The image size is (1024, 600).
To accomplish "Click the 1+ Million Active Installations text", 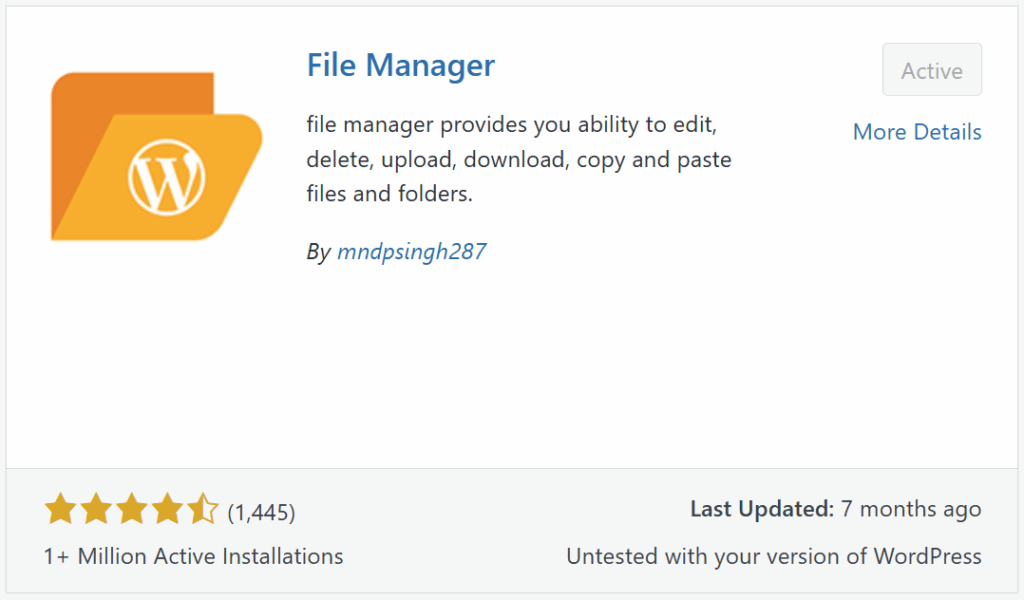I will click(192, 556).
